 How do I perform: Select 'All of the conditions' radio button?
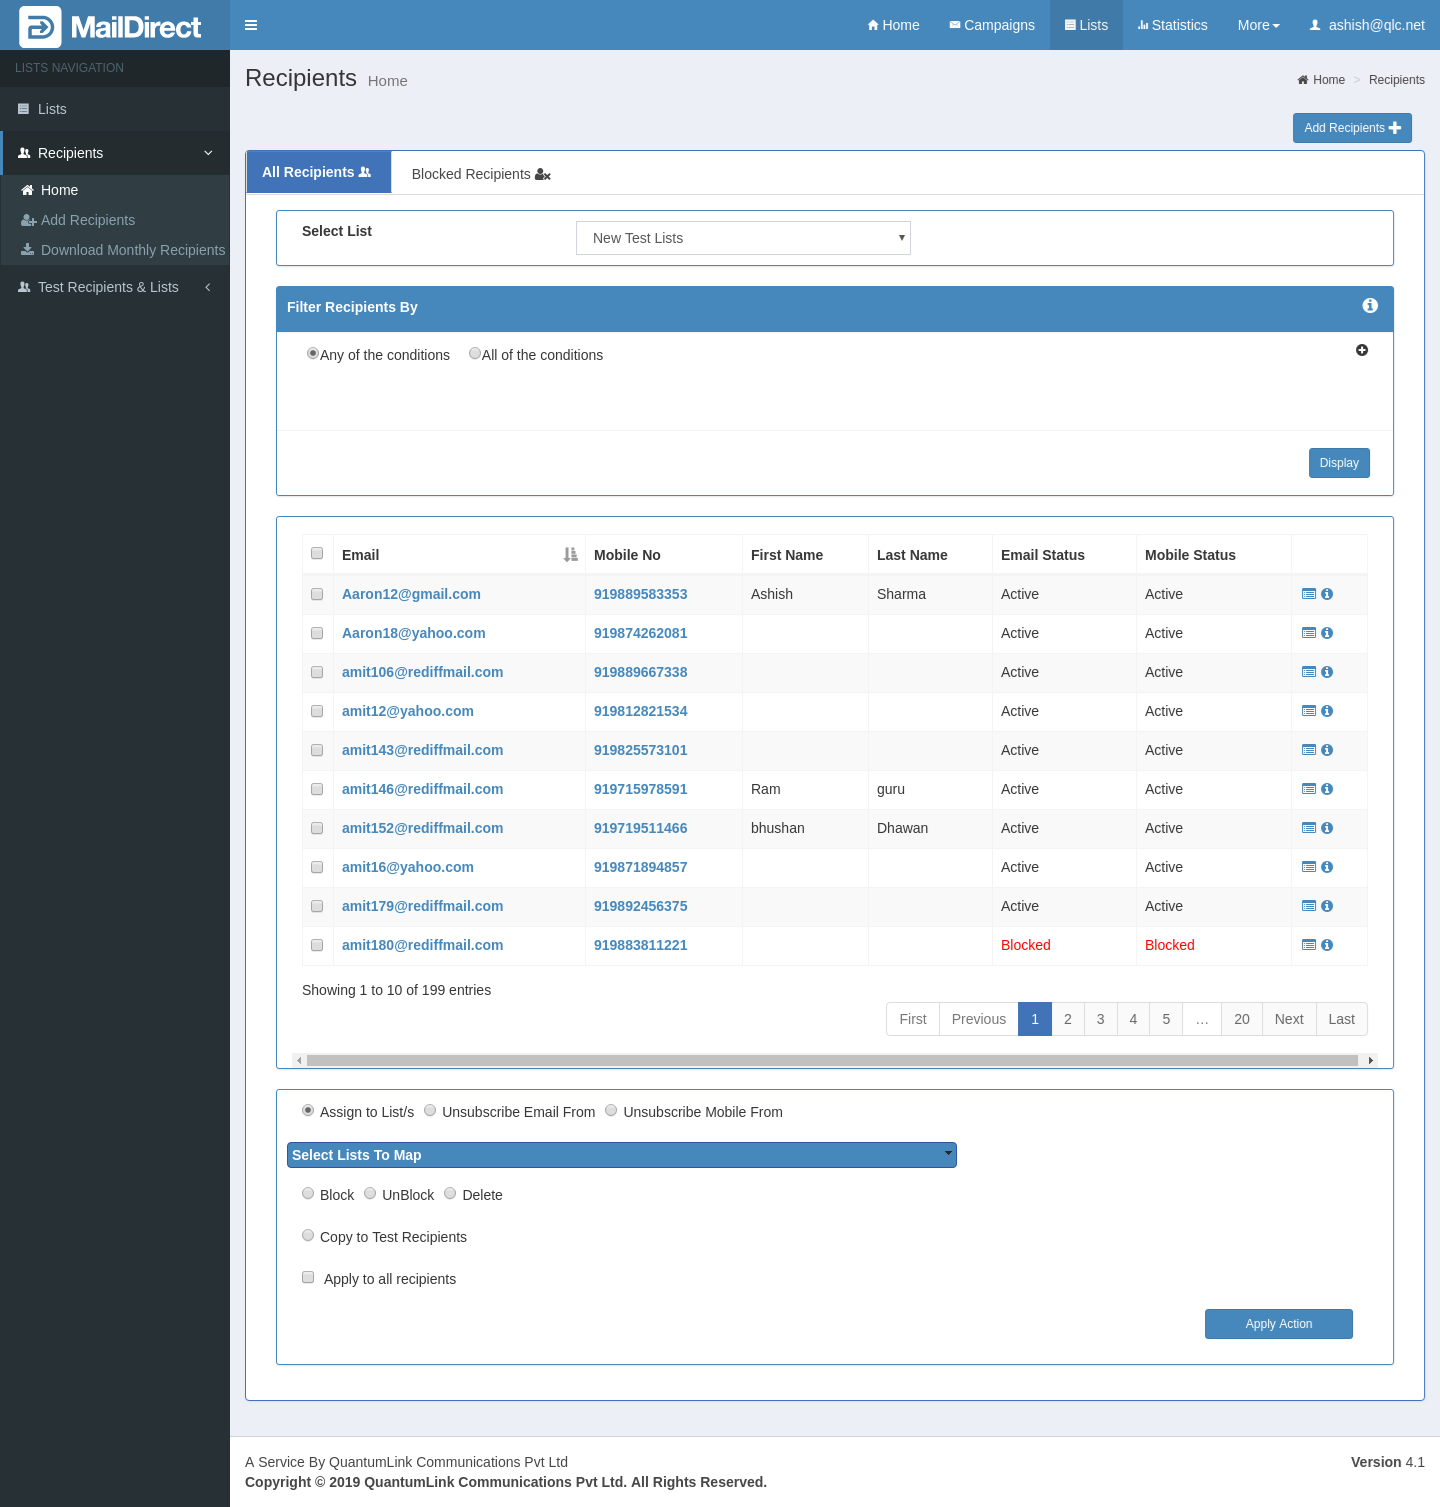tap(475, 354)
